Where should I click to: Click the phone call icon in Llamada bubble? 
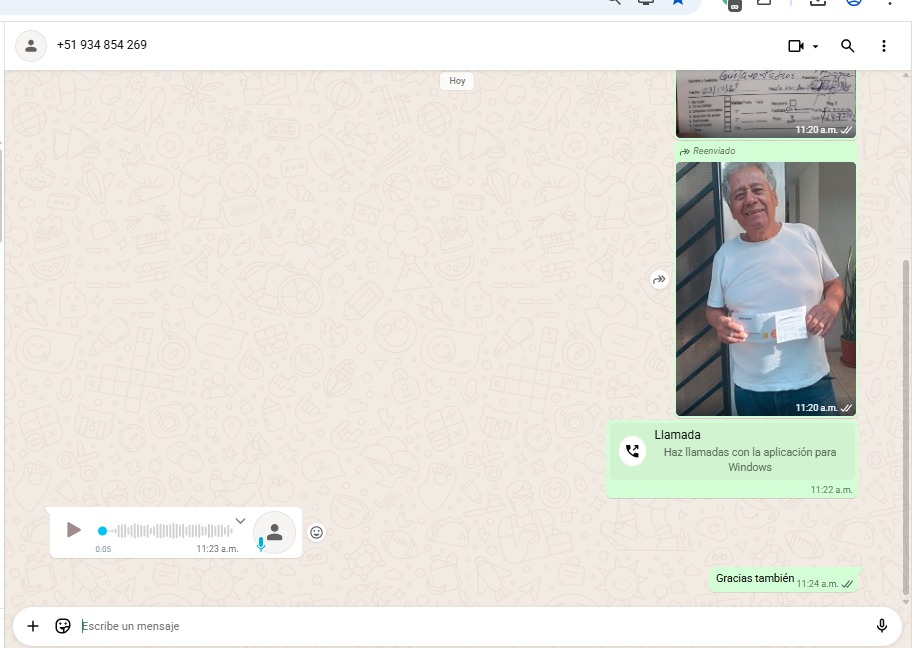click(632, 451)
